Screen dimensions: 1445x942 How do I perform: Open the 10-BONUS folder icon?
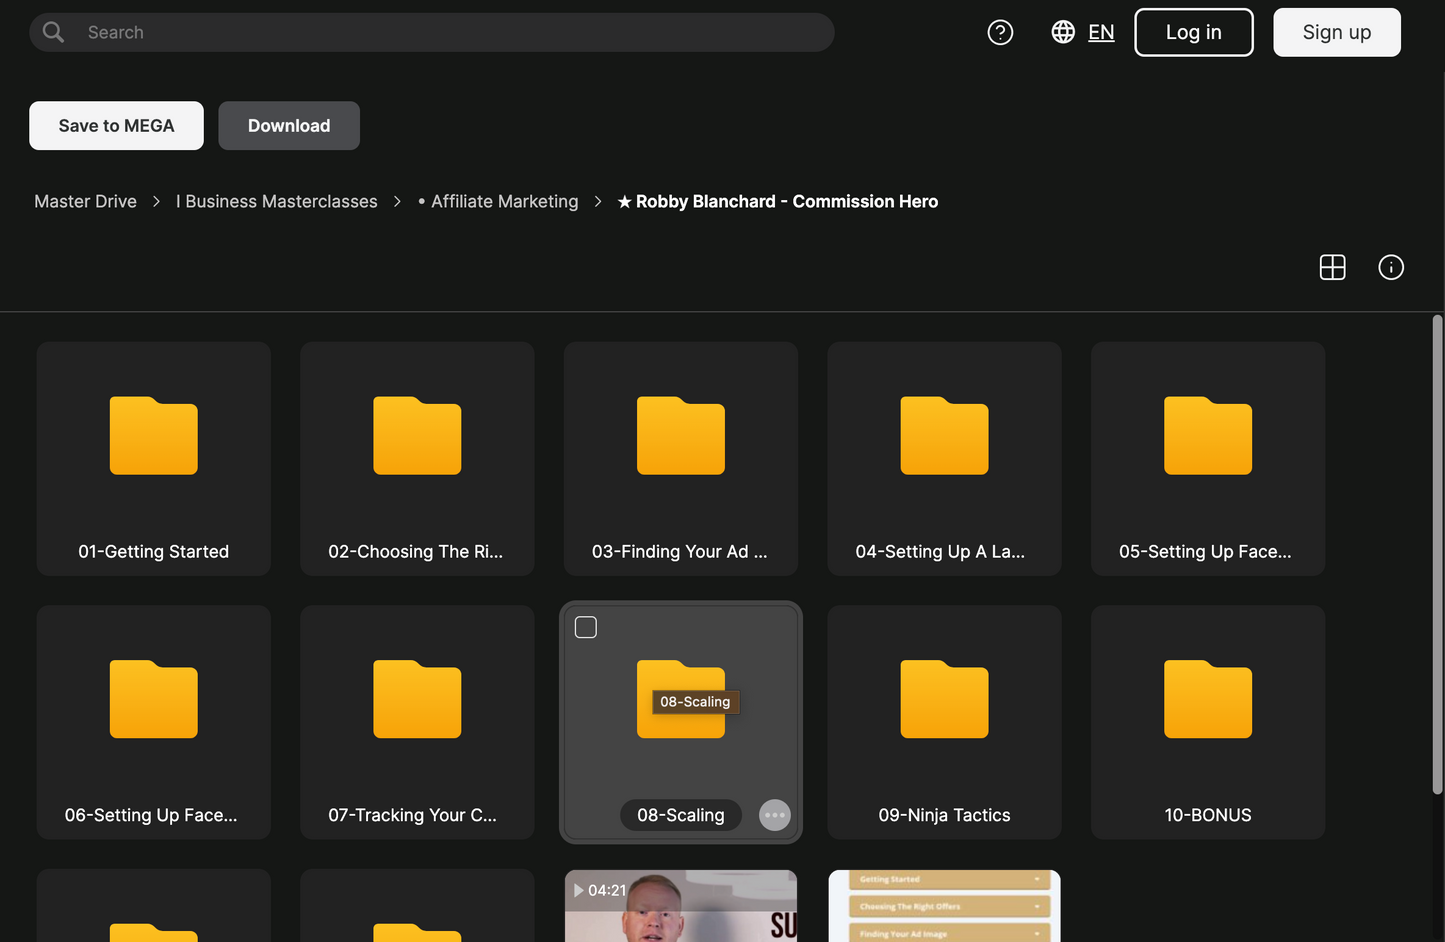[x=1208, y=699]
